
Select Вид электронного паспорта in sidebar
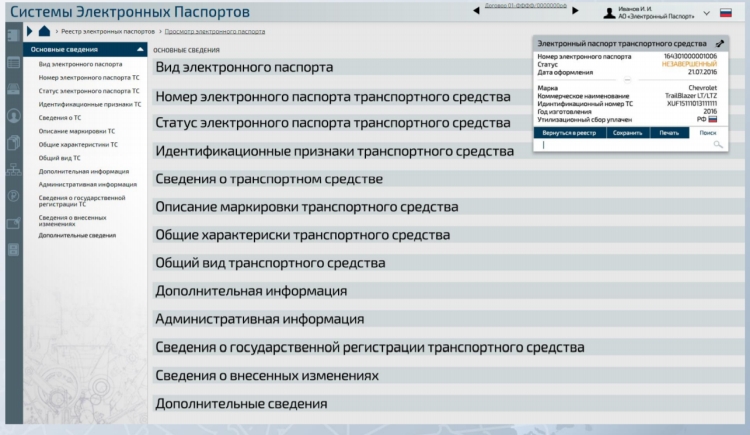point(80,64)
